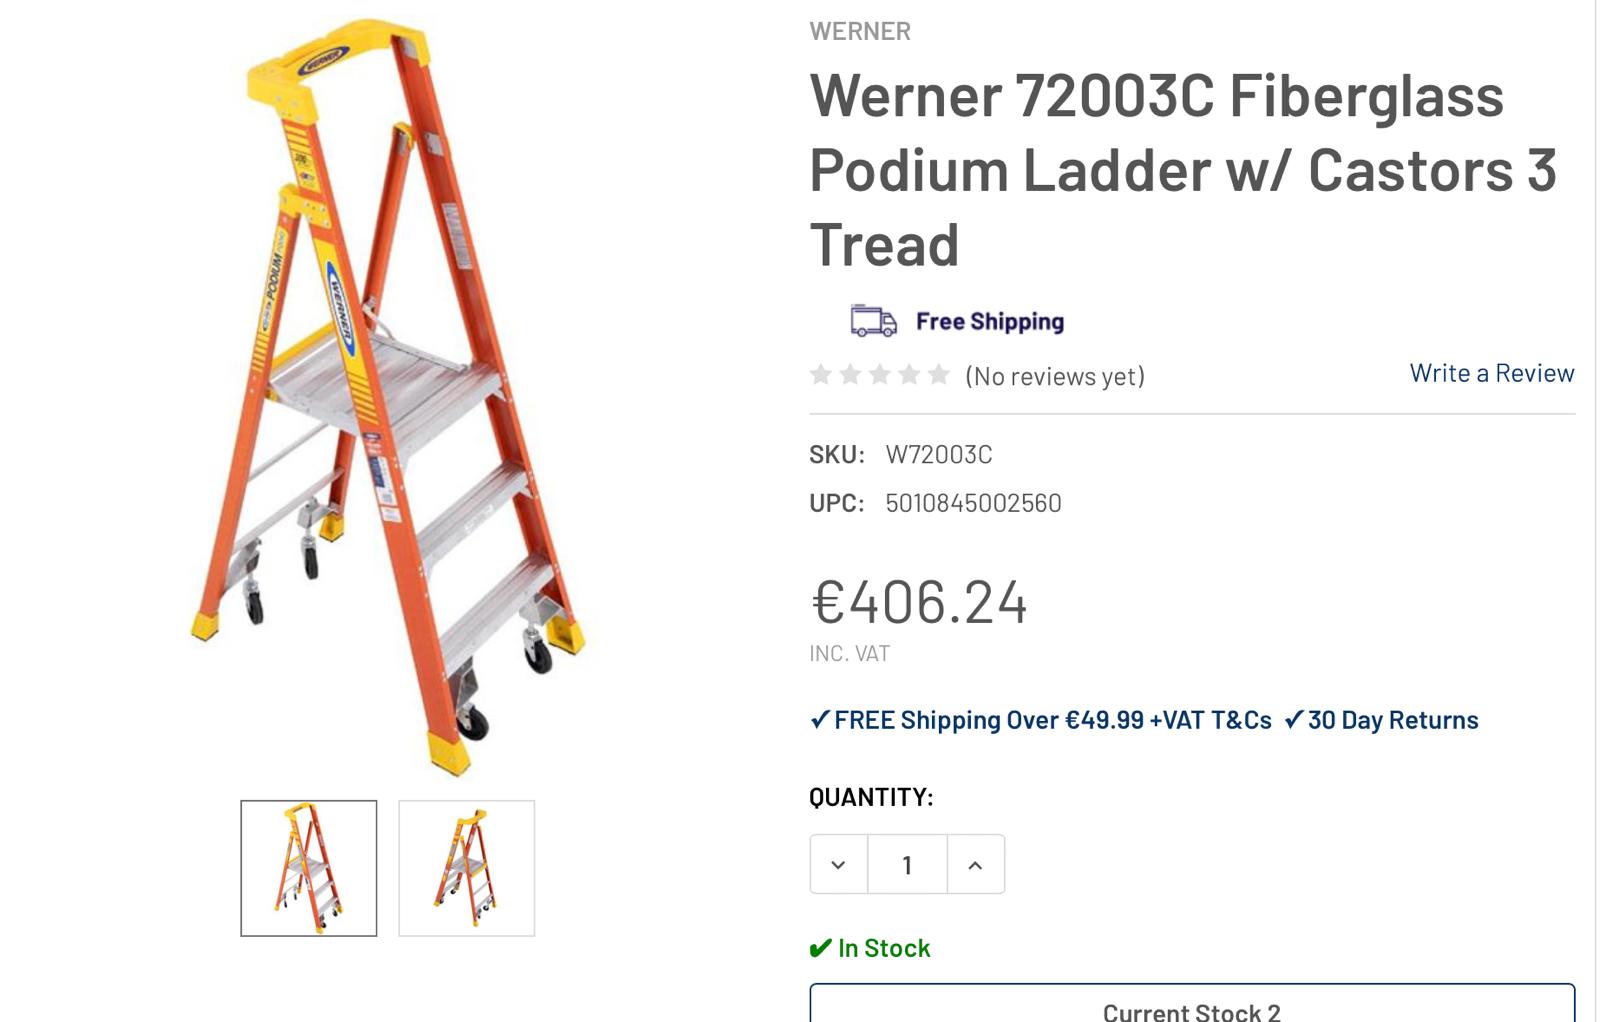Click the checkmark before 30 Day Returns
Screen dimensions: 1600x1022
point(1294,720)
